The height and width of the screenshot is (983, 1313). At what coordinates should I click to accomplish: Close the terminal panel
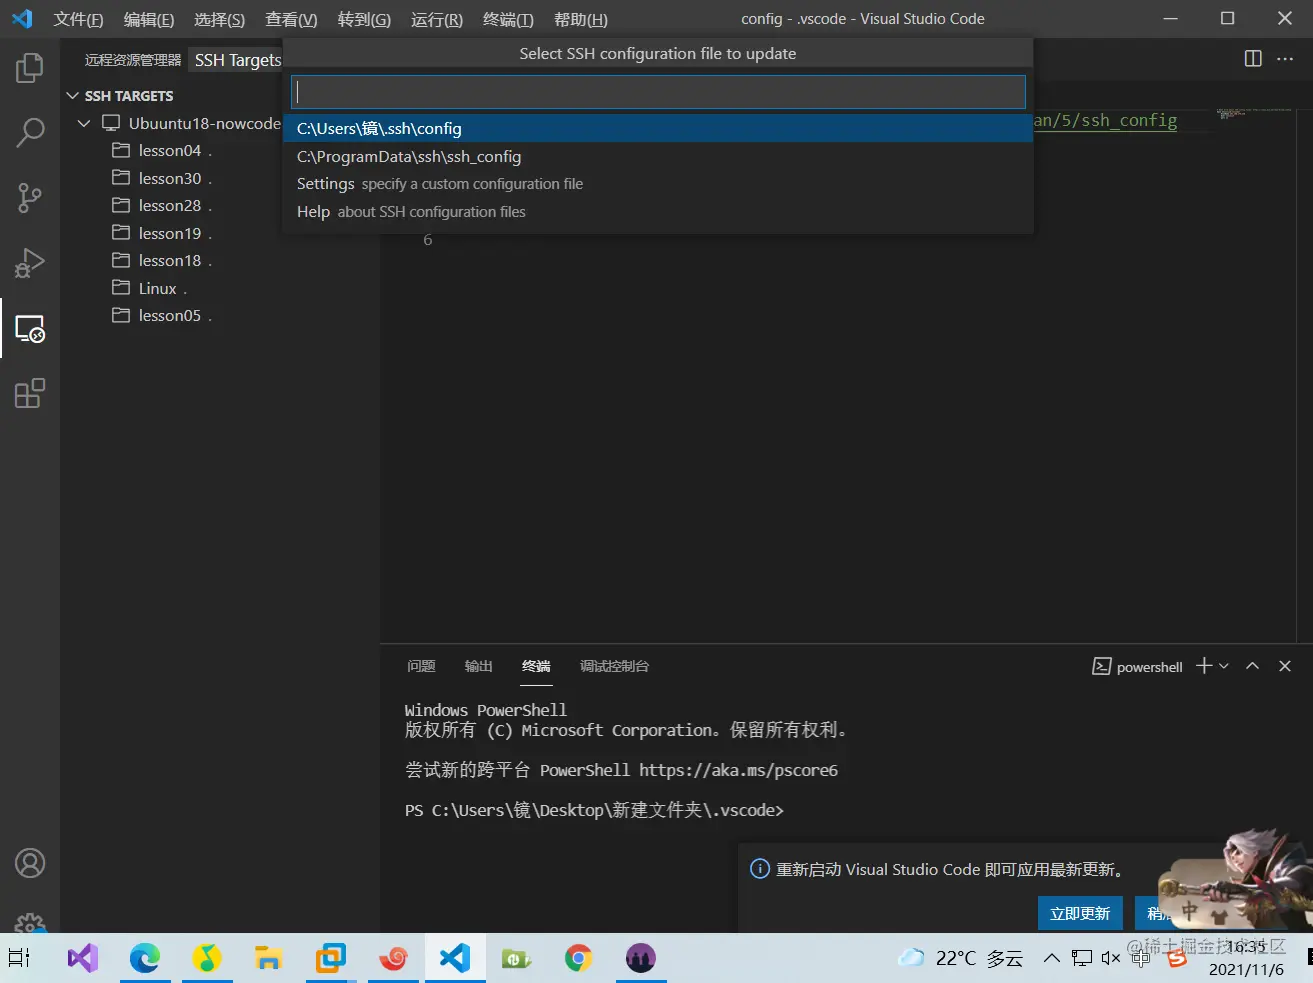point(1285,666)
